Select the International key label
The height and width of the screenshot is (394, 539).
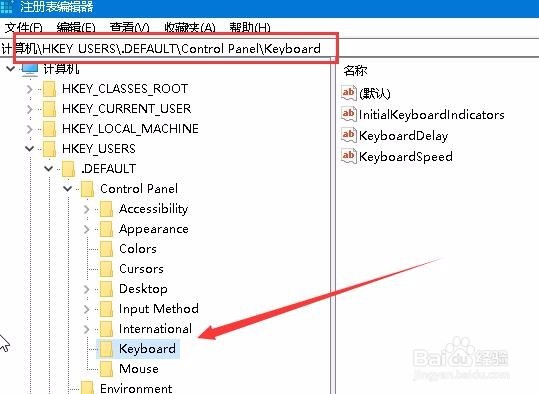(155, 329)
